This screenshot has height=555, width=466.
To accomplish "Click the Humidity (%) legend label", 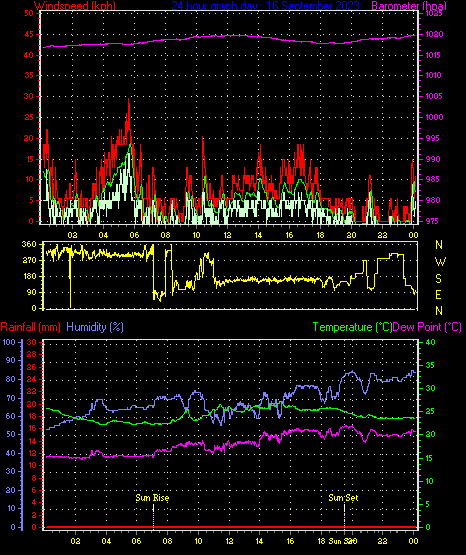I will (x=95, y=327).
